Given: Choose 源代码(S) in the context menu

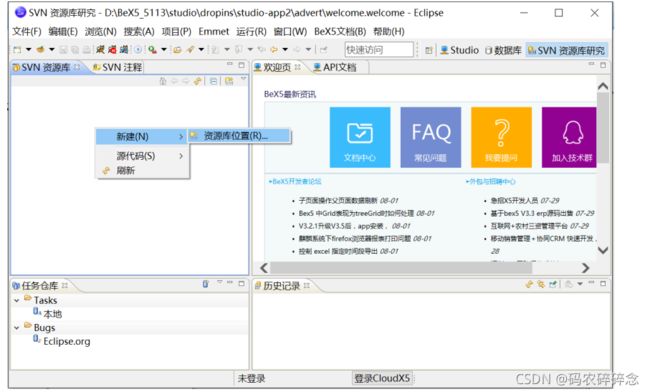Looking at the screenshot, I should click(x=142, y=156).
